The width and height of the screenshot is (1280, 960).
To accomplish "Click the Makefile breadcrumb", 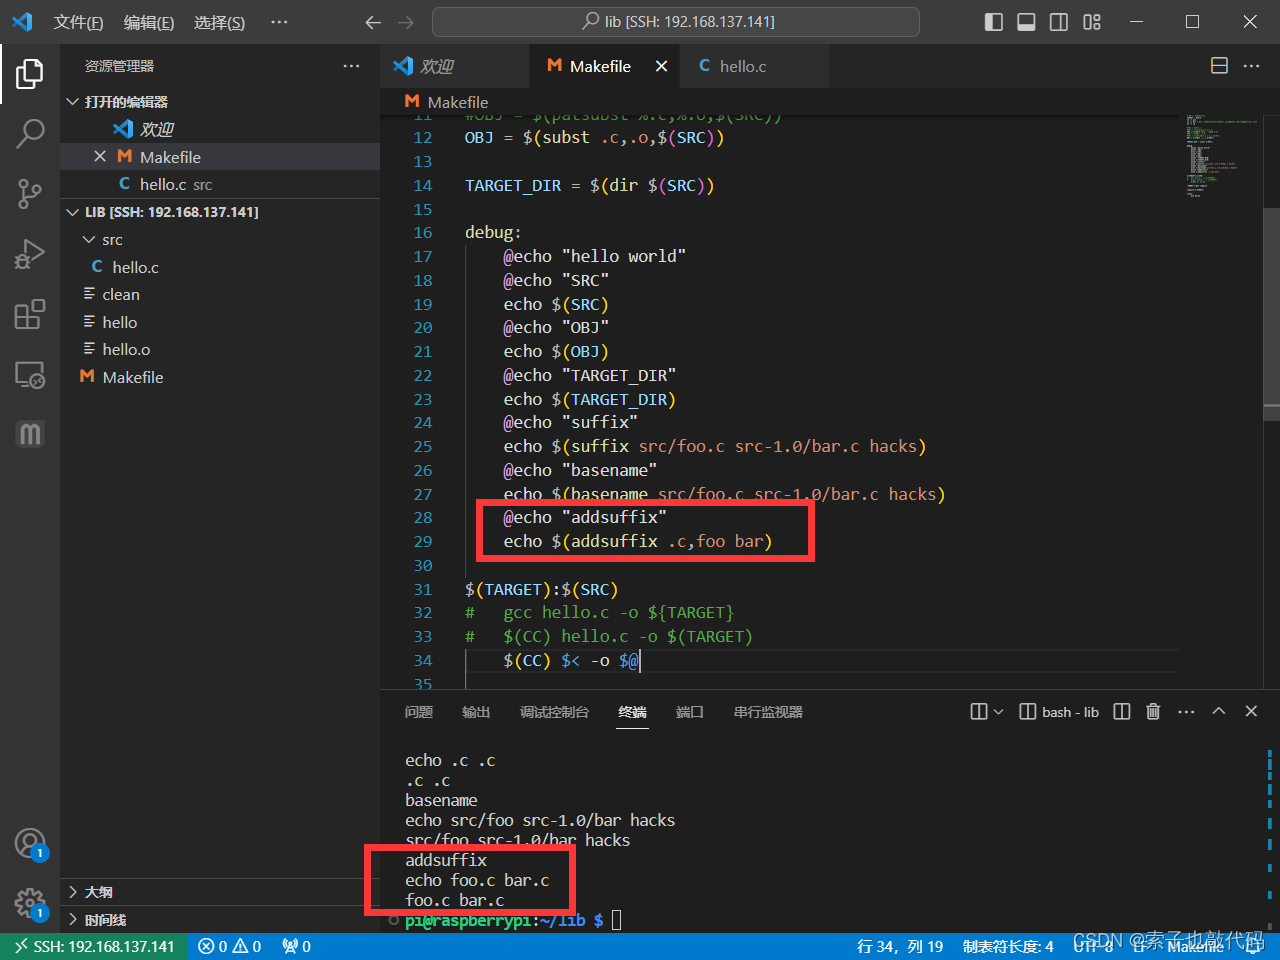I will pos(447,102).
